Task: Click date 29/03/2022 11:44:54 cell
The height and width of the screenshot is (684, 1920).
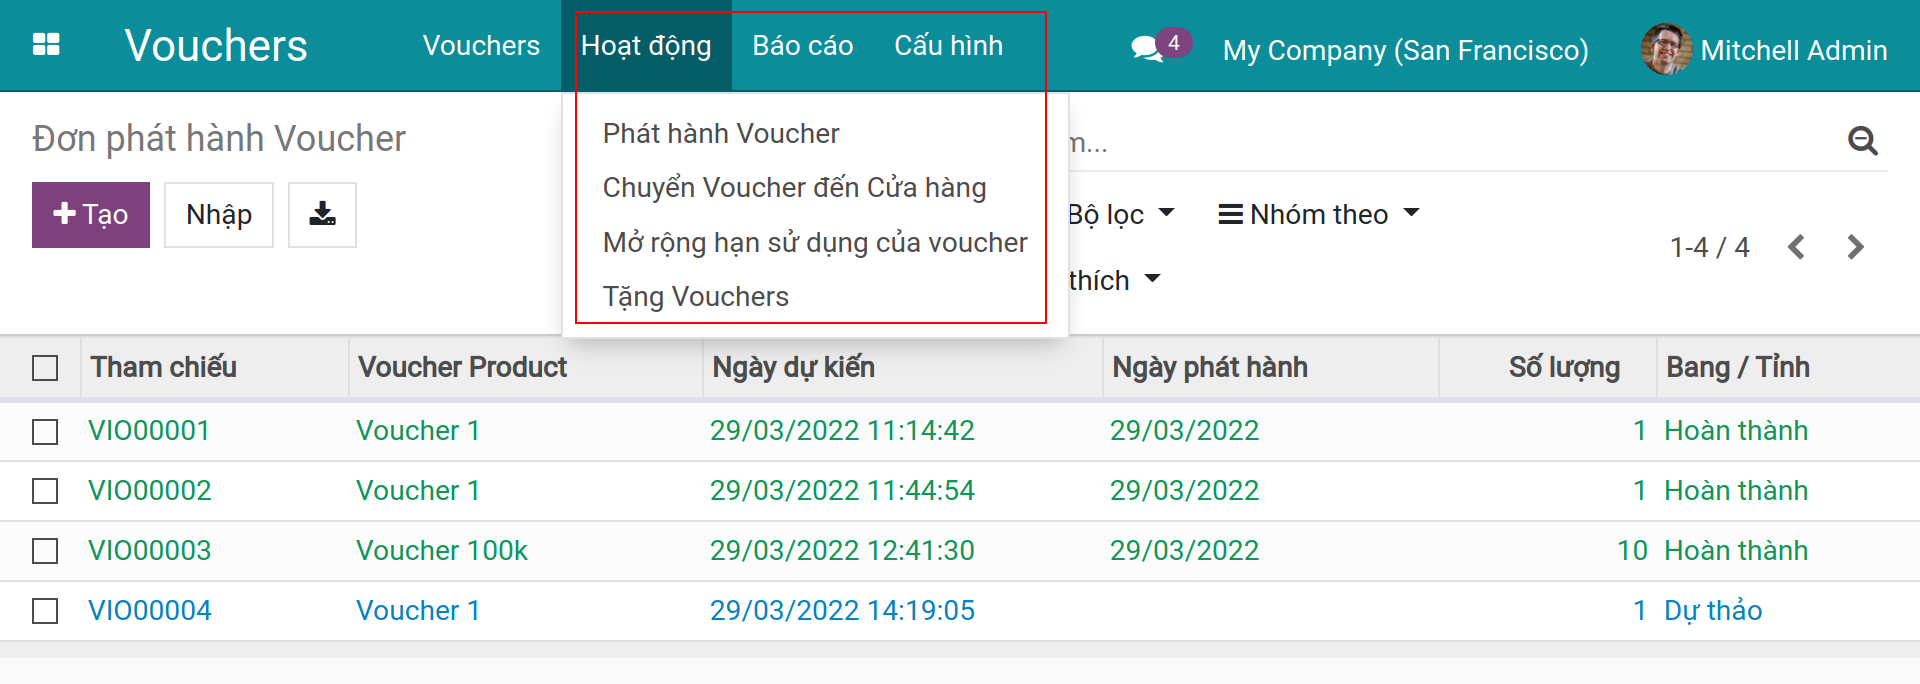Action: click(x=842, y=491)
